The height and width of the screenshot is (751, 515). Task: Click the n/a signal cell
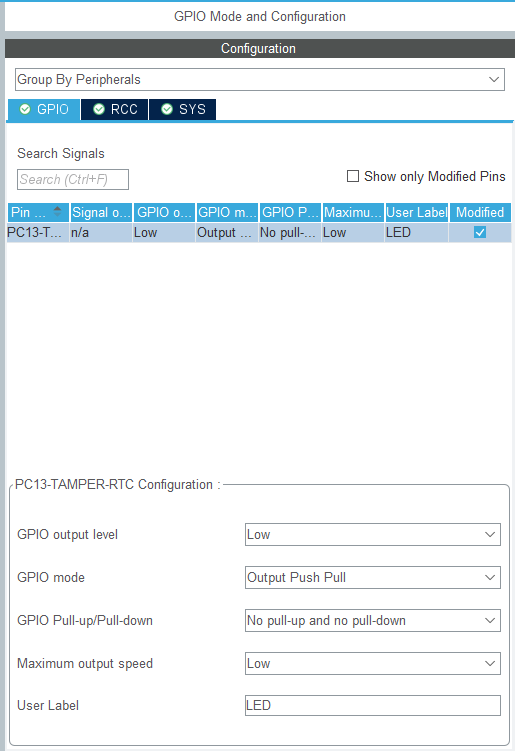(x=101, y=233)
